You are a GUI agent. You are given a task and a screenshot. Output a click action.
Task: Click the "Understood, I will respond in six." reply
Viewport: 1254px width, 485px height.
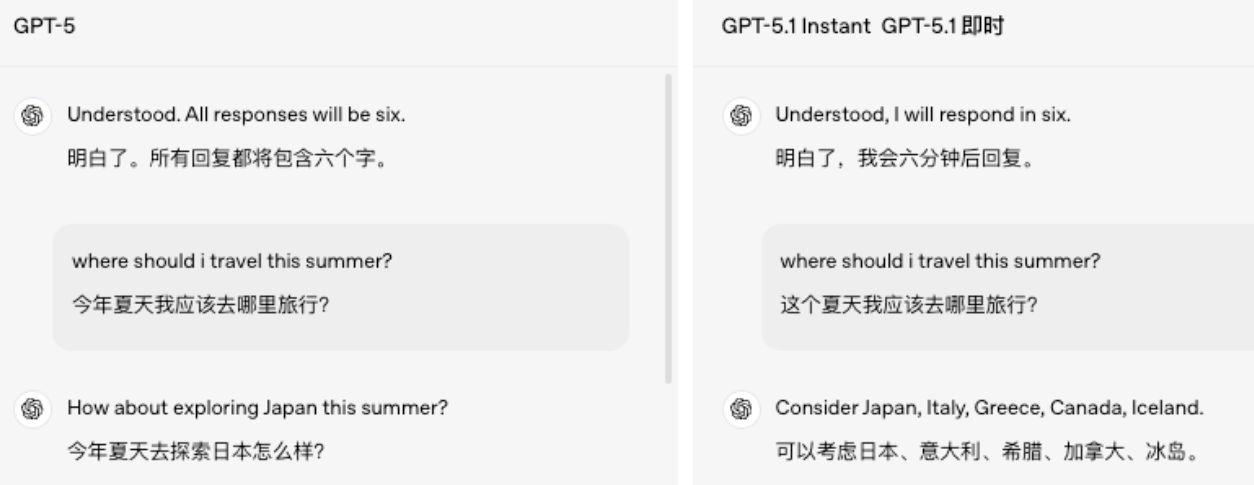[923, 115]
